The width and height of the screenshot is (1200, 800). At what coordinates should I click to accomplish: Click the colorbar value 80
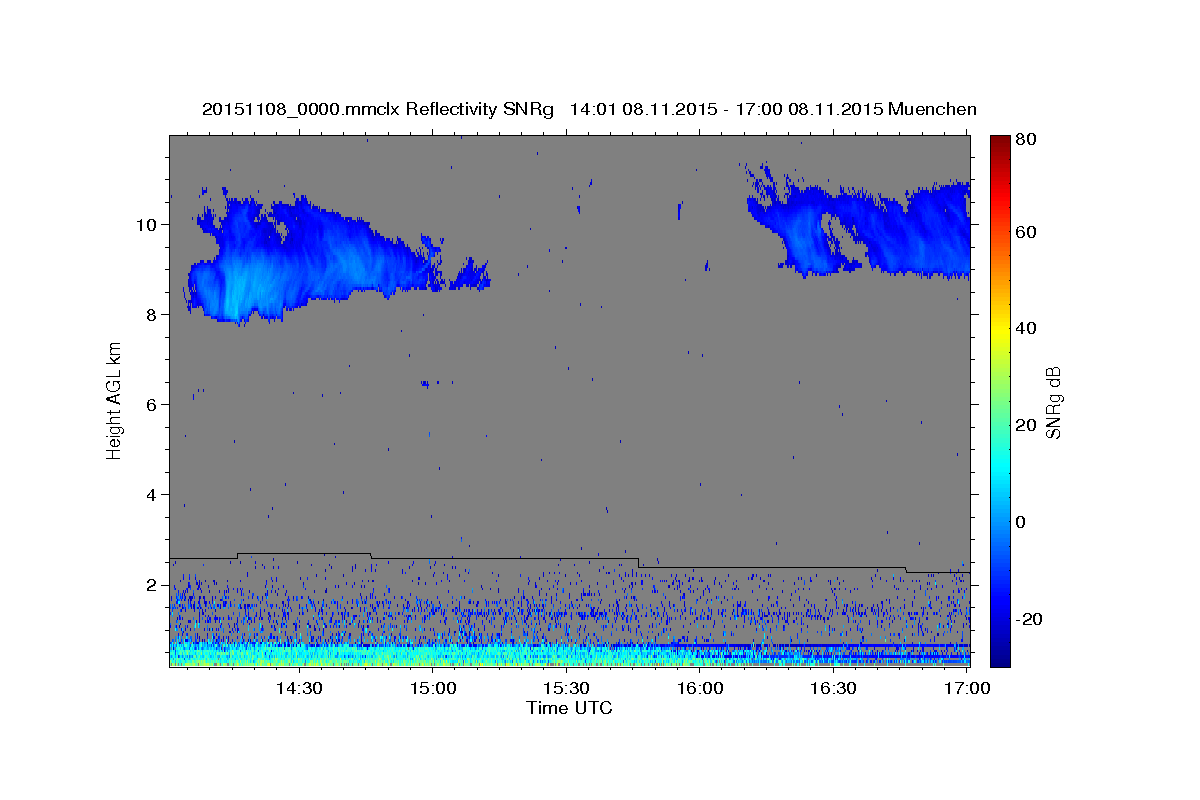click(1026, 140)
